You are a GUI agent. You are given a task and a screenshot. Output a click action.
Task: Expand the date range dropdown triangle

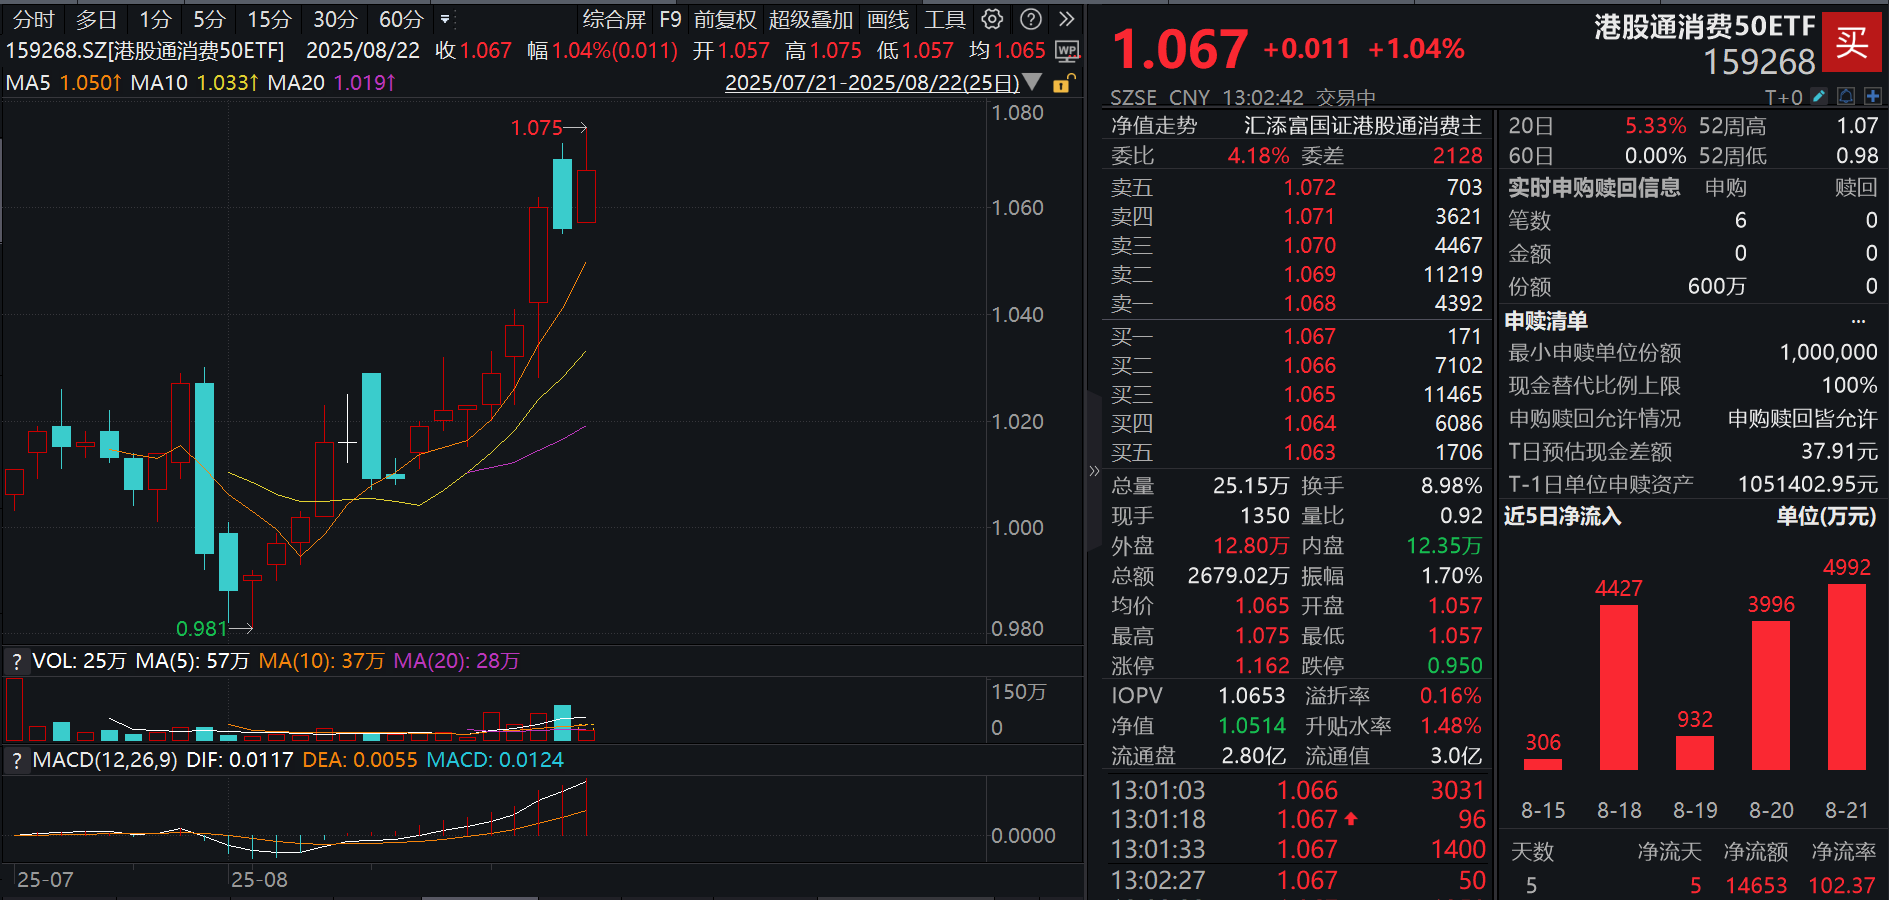point(1033,82)
